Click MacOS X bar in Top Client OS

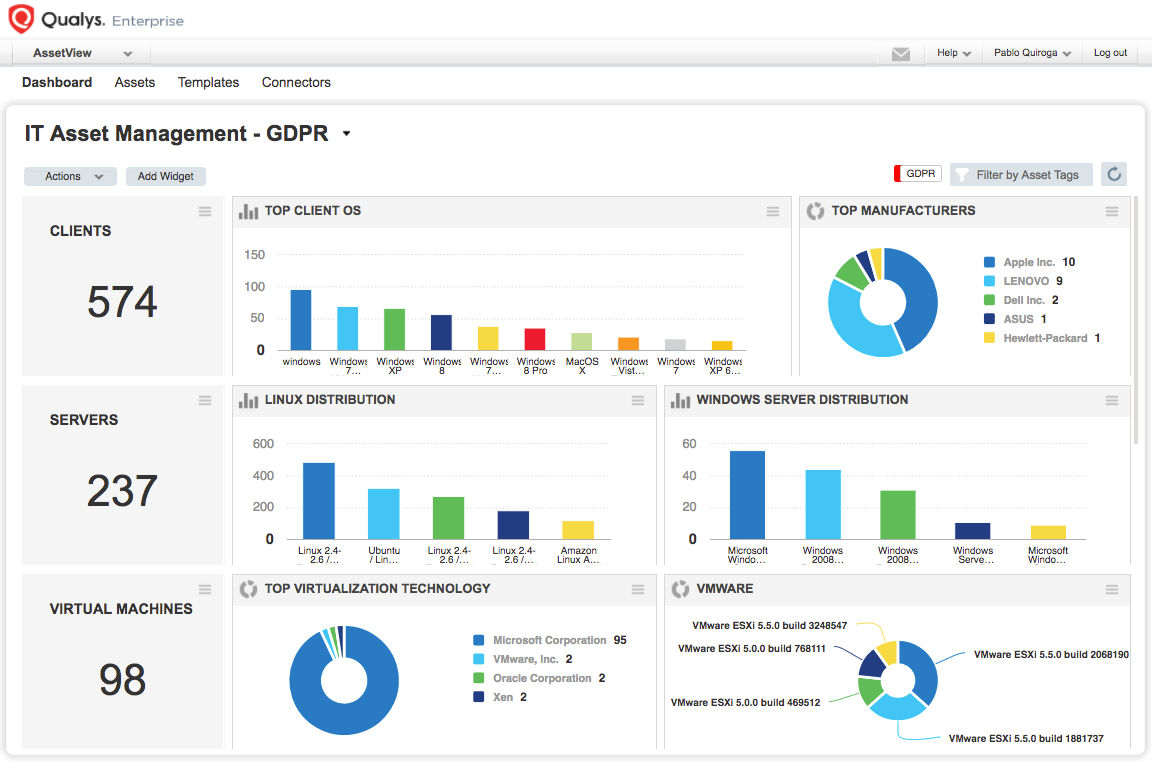point(581,342)
